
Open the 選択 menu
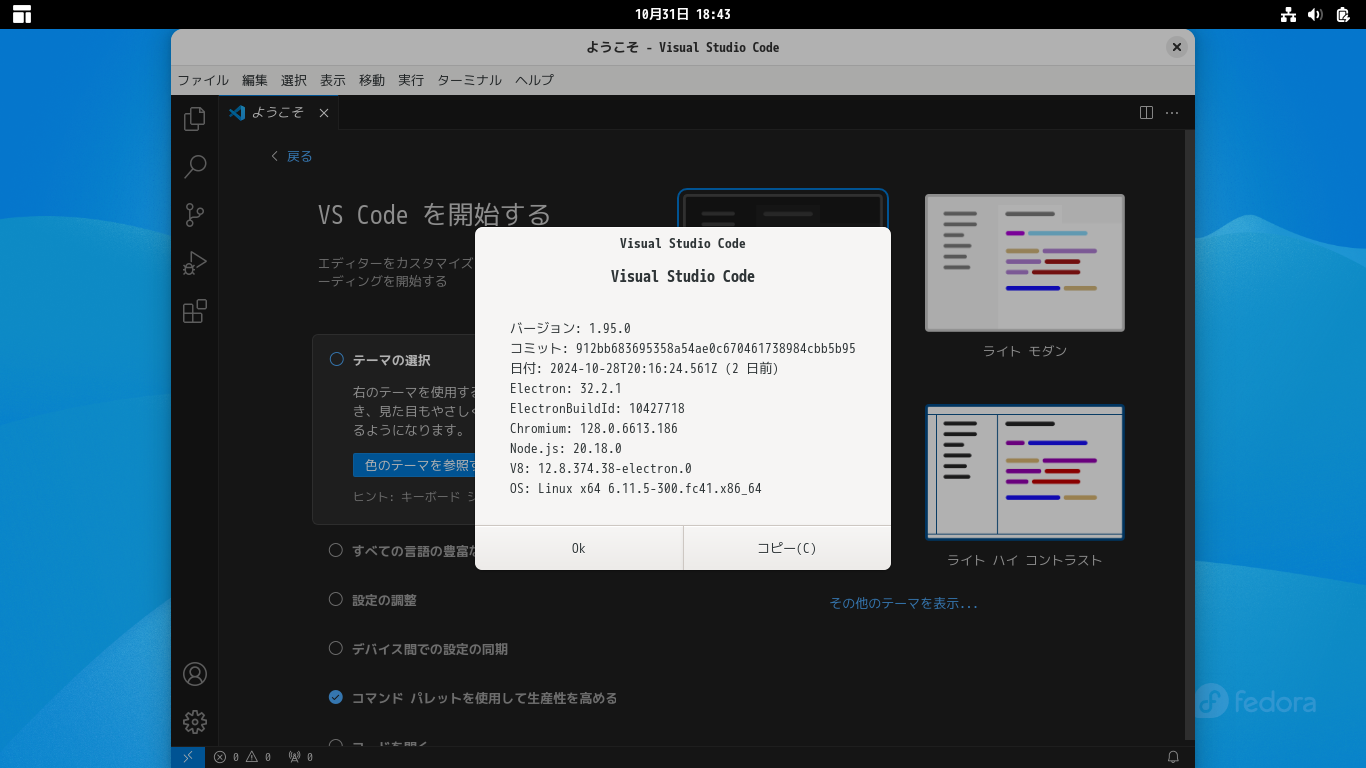point(294,80)
